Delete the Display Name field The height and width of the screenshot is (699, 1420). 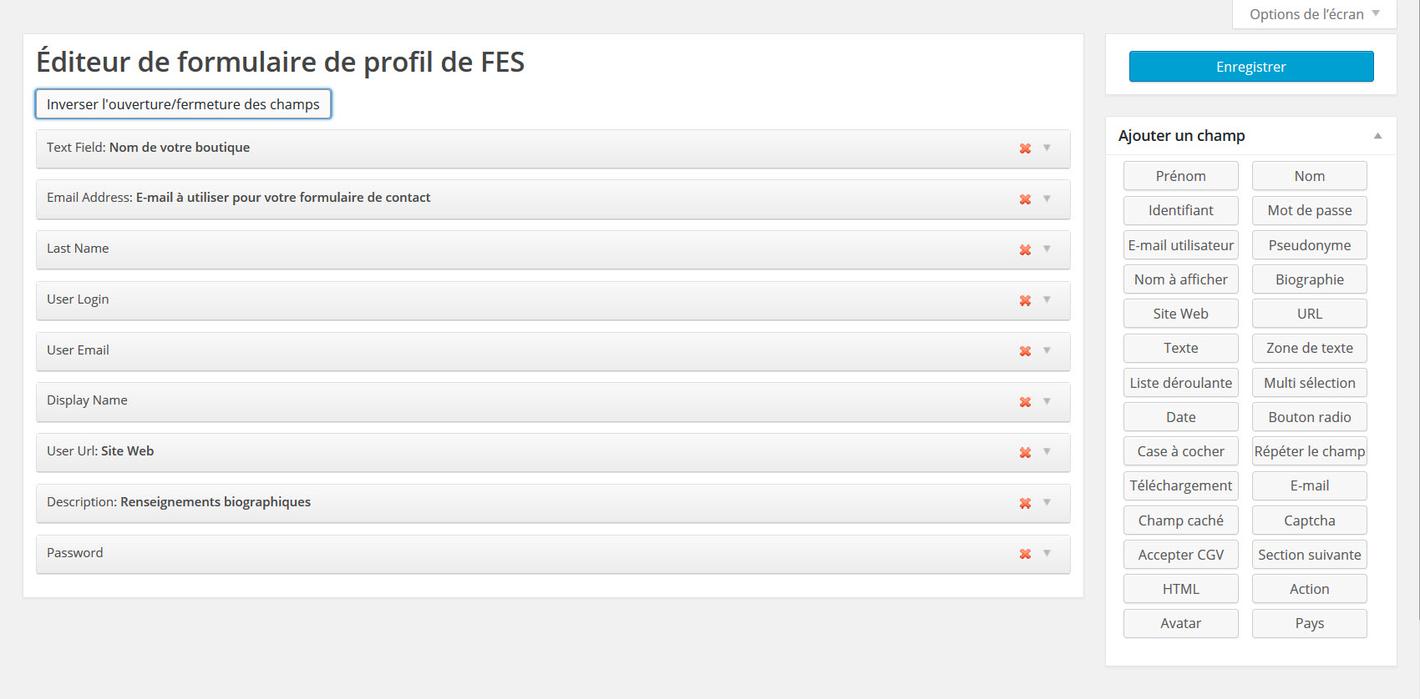[x=1025, y=402]
